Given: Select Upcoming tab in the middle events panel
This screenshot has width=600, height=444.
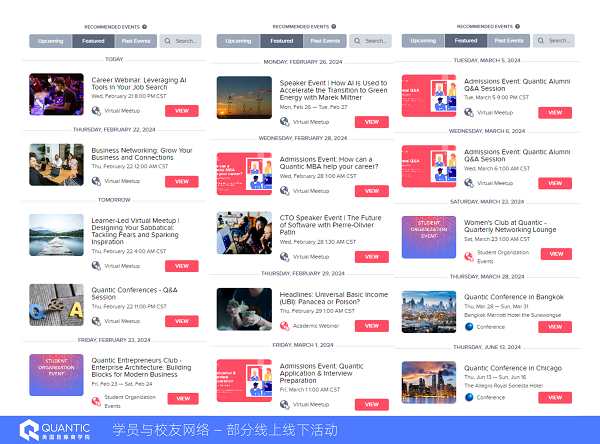Looking at the screenshot, I should click(238, 41).
